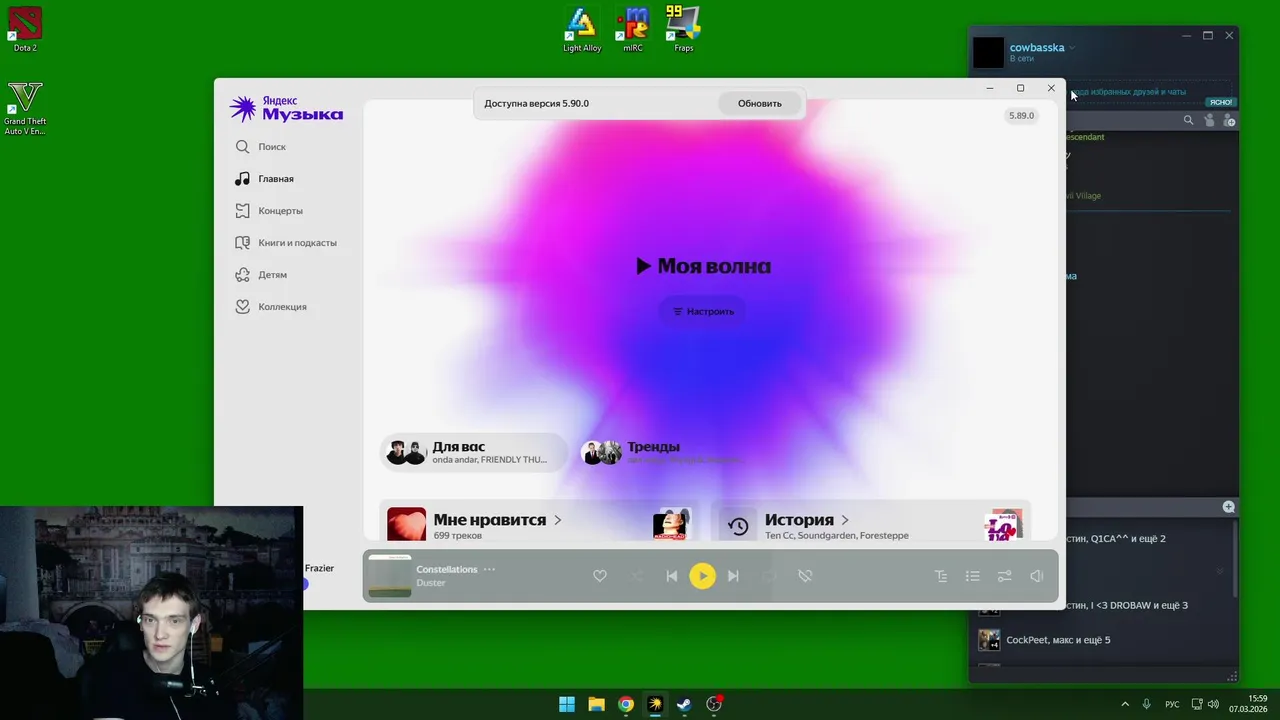Show hidden system tray icons
The width and height of the screenshot is (1280, 720).
click(x=1125, y=704)
